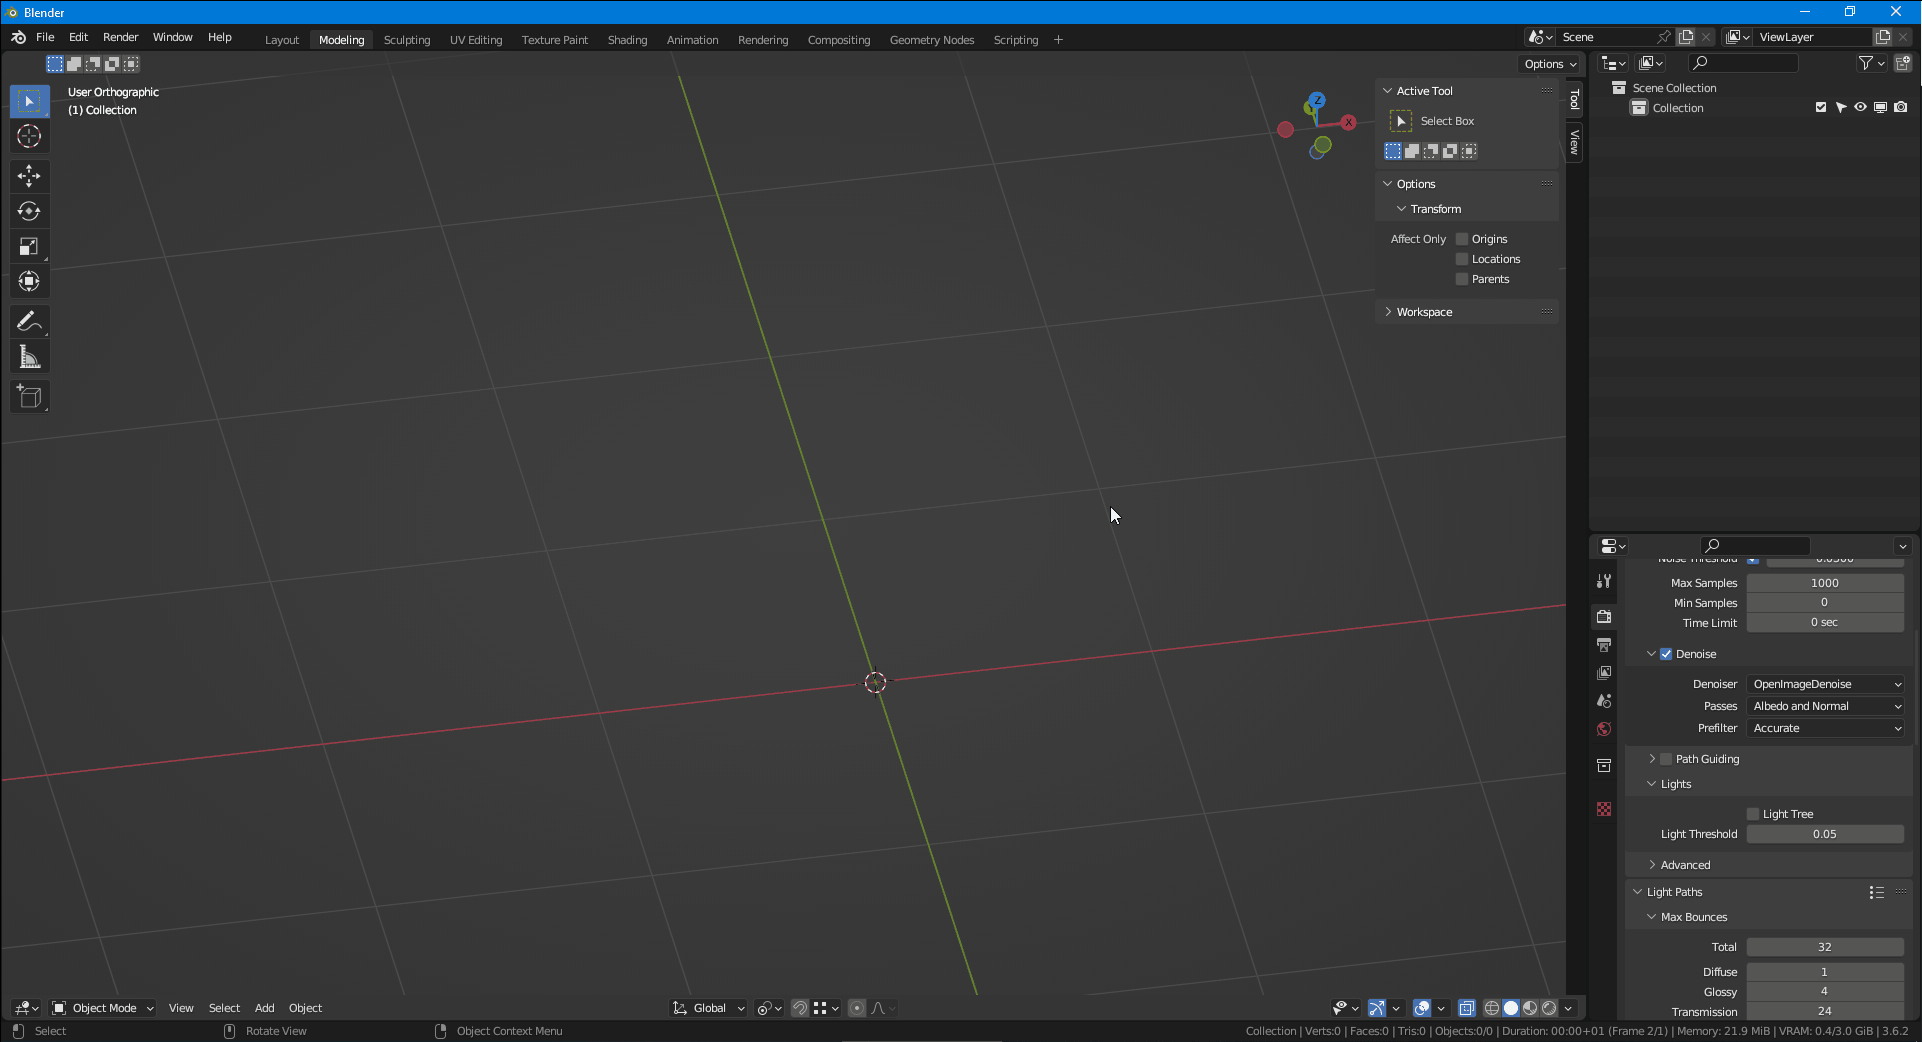Click the Light Threshold 0.05 slider
The height and width of the screenshot is (1042, 1922).
[x=1825, y=834]
